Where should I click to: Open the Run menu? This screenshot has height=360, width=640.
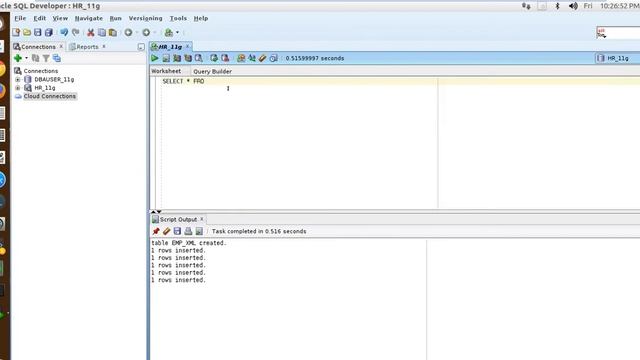pyautogui.click(x=116, y=18)
